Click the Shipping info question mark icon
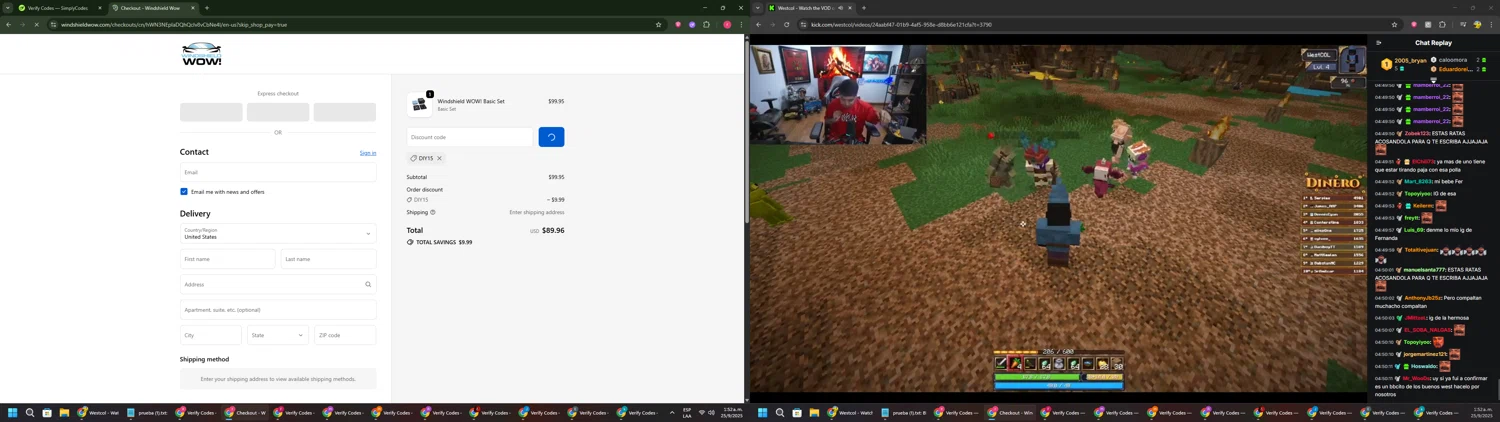Viewport: 1500px width, 422px height. click(433, 212)
